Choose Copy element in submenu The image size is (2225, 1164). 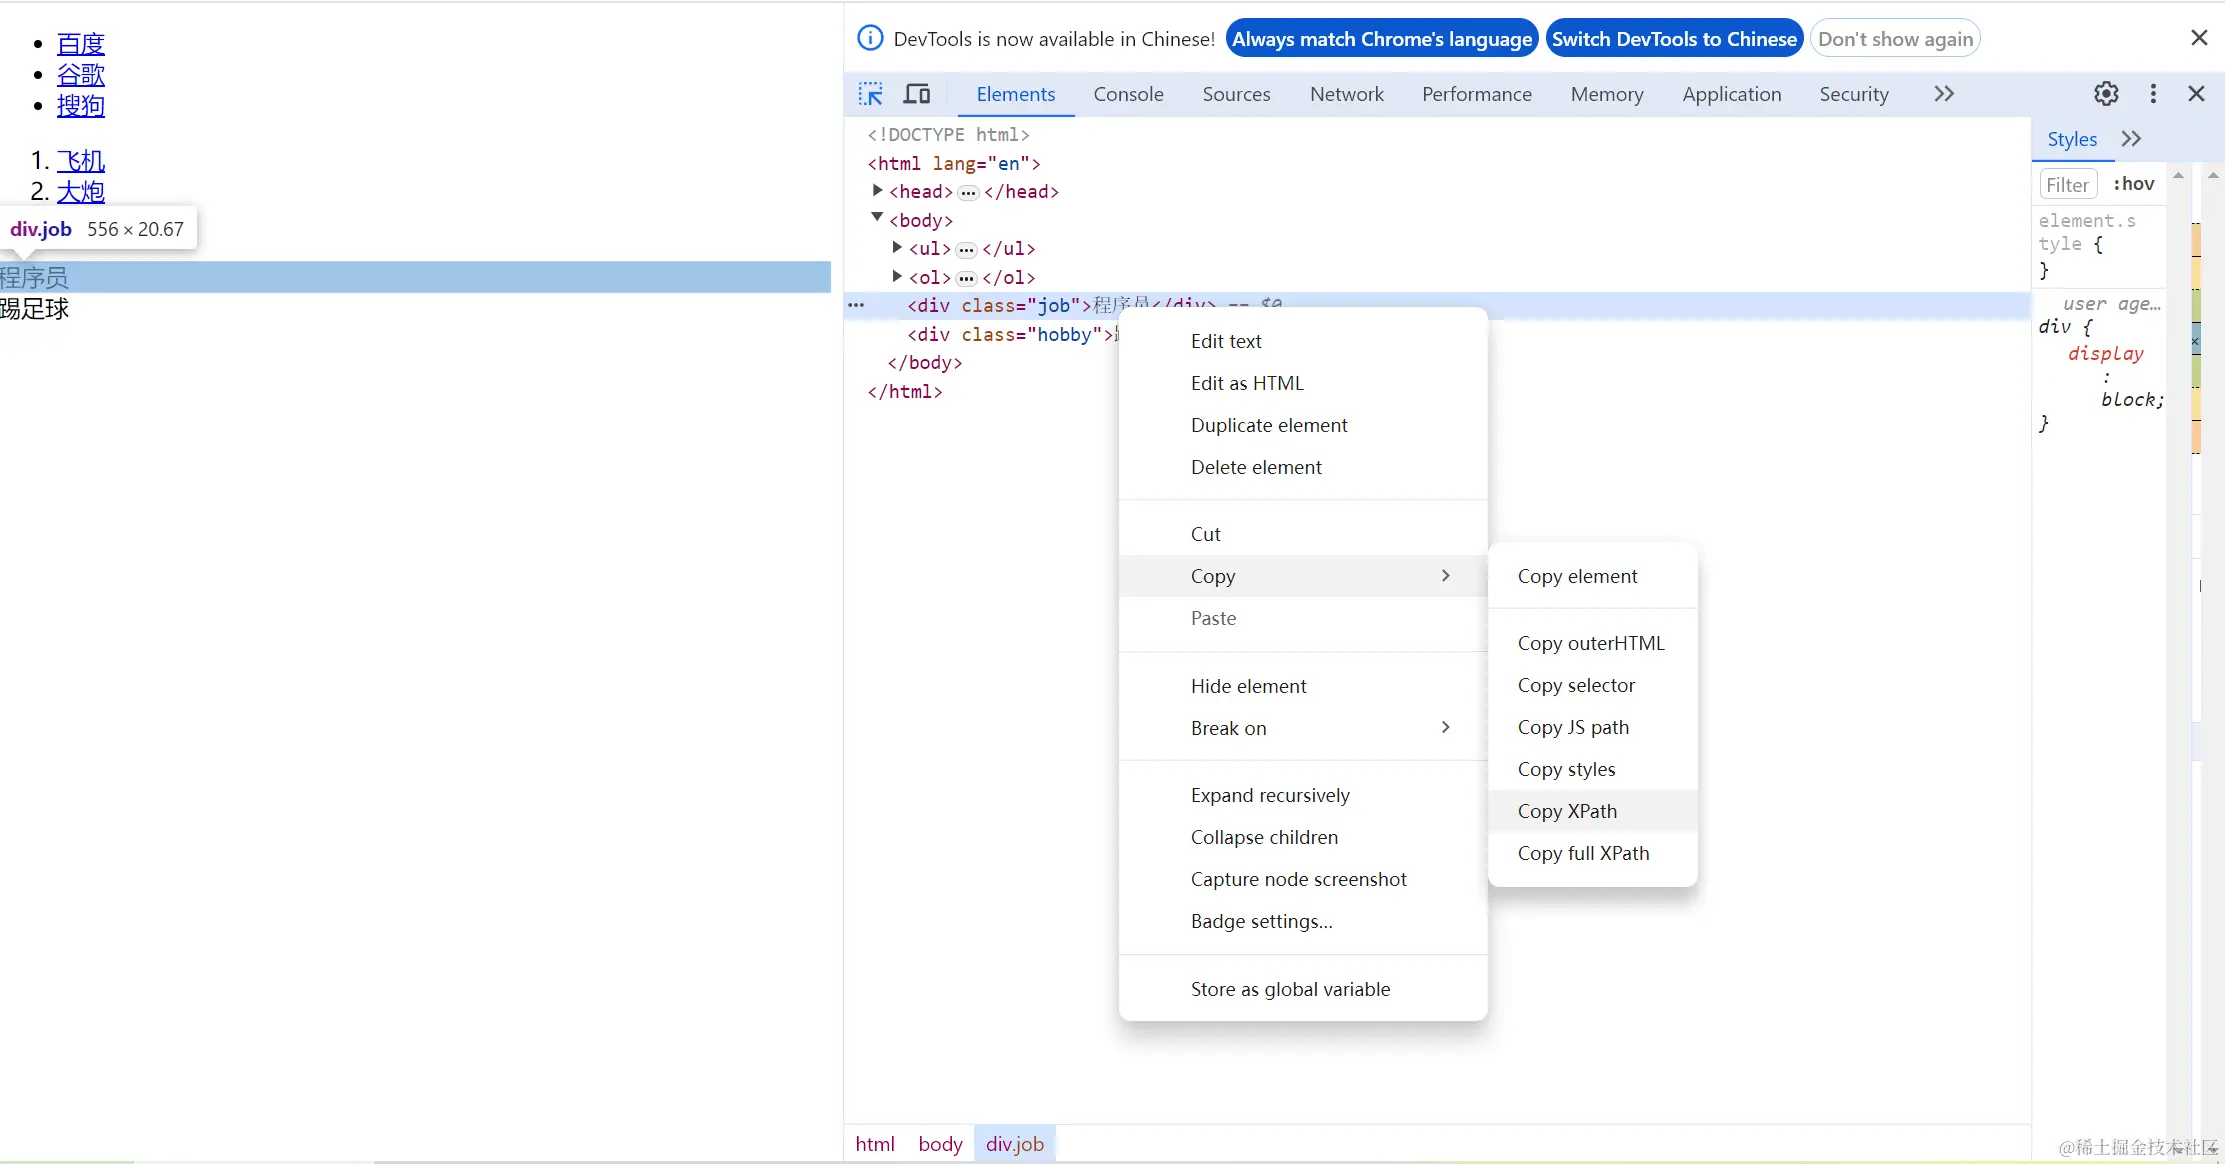(1593, 576)
